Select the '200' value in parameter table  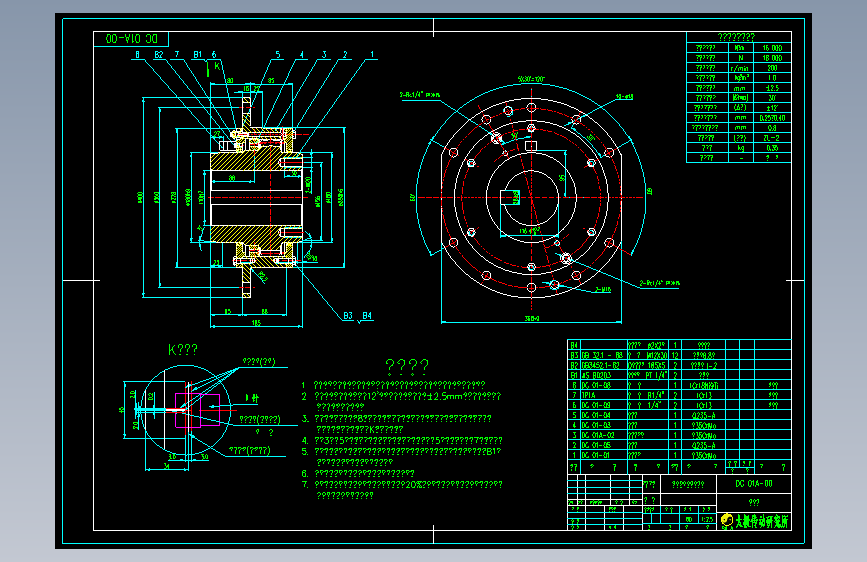click(x=772, y=68)
